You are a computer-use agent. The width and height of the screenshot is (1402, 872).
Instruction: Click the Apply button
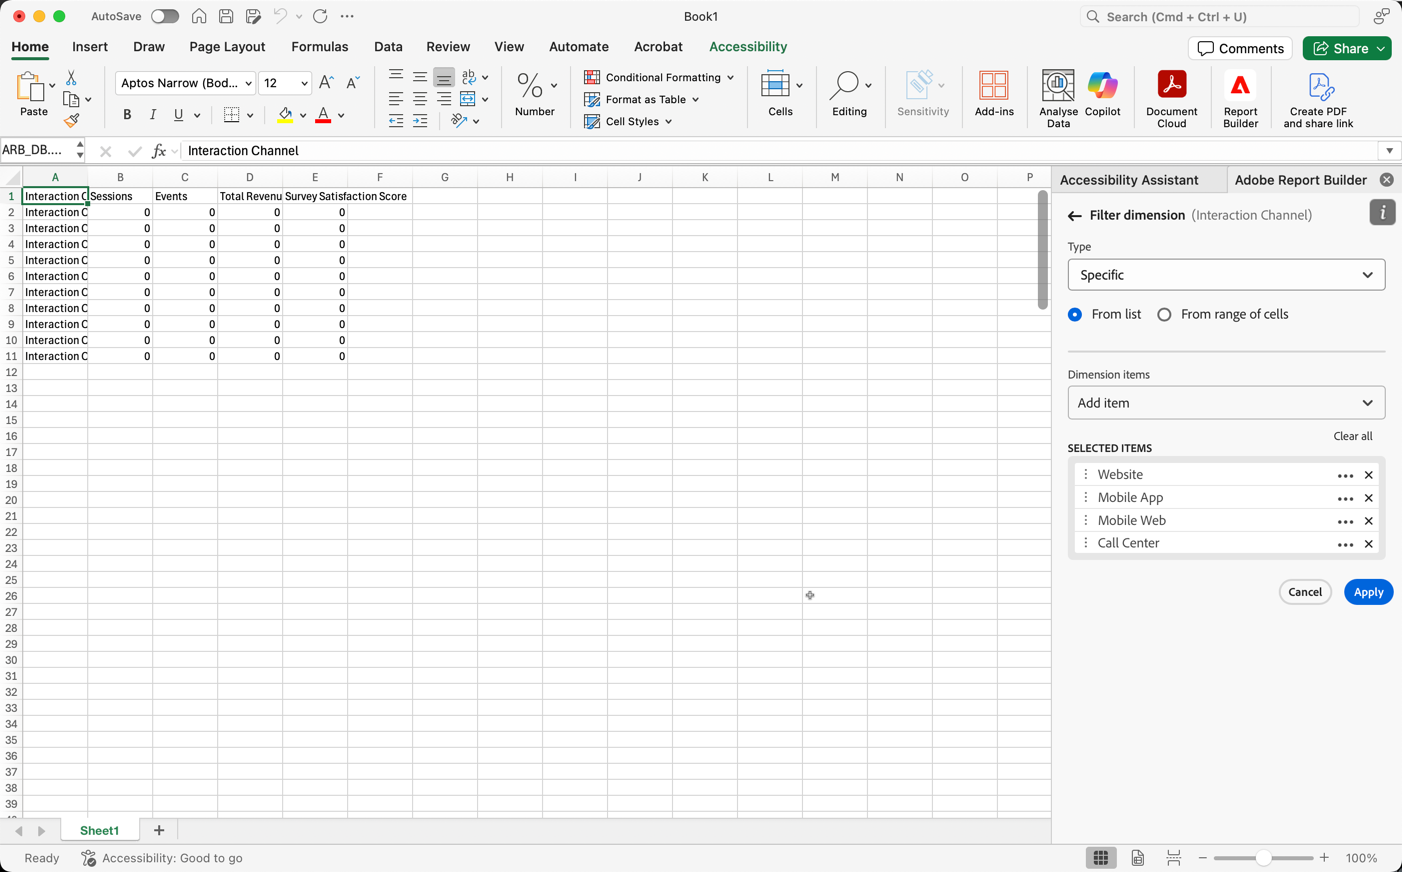click(1368, 592)
